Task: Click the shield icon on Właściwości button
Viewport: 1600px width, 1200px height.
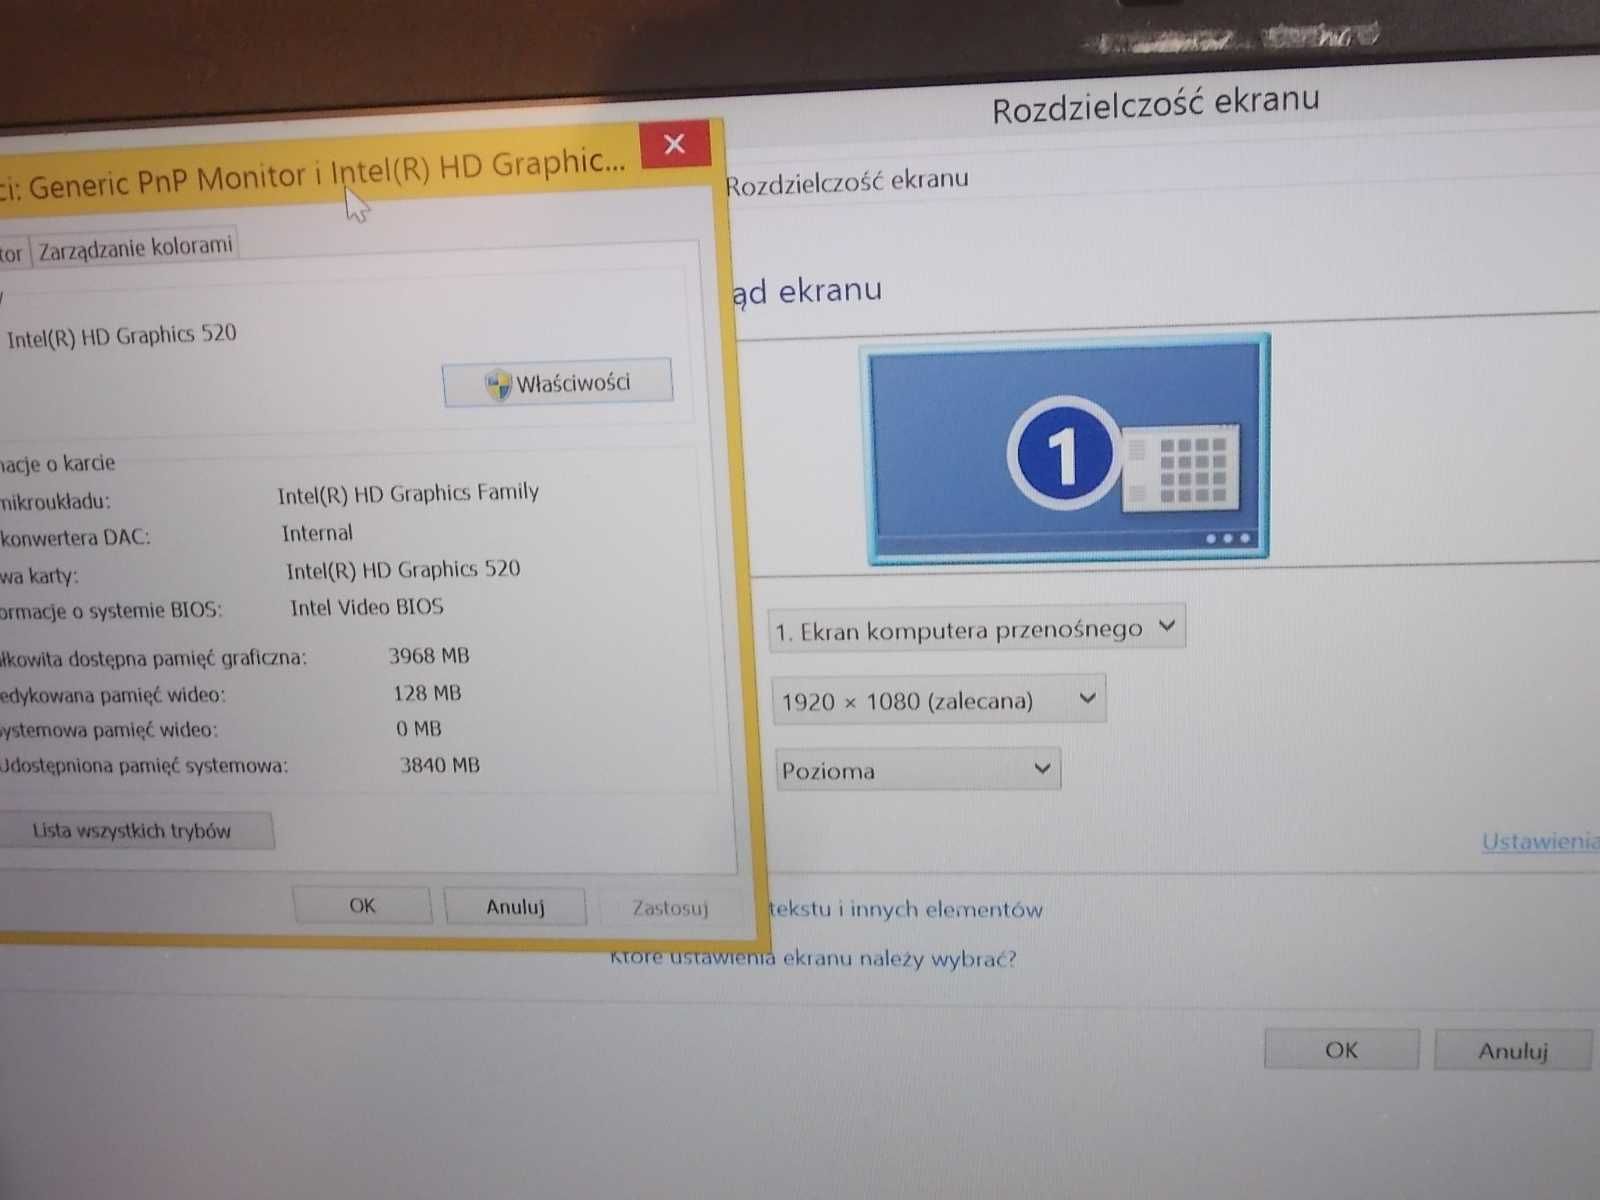Action: [x=497, y=384]
